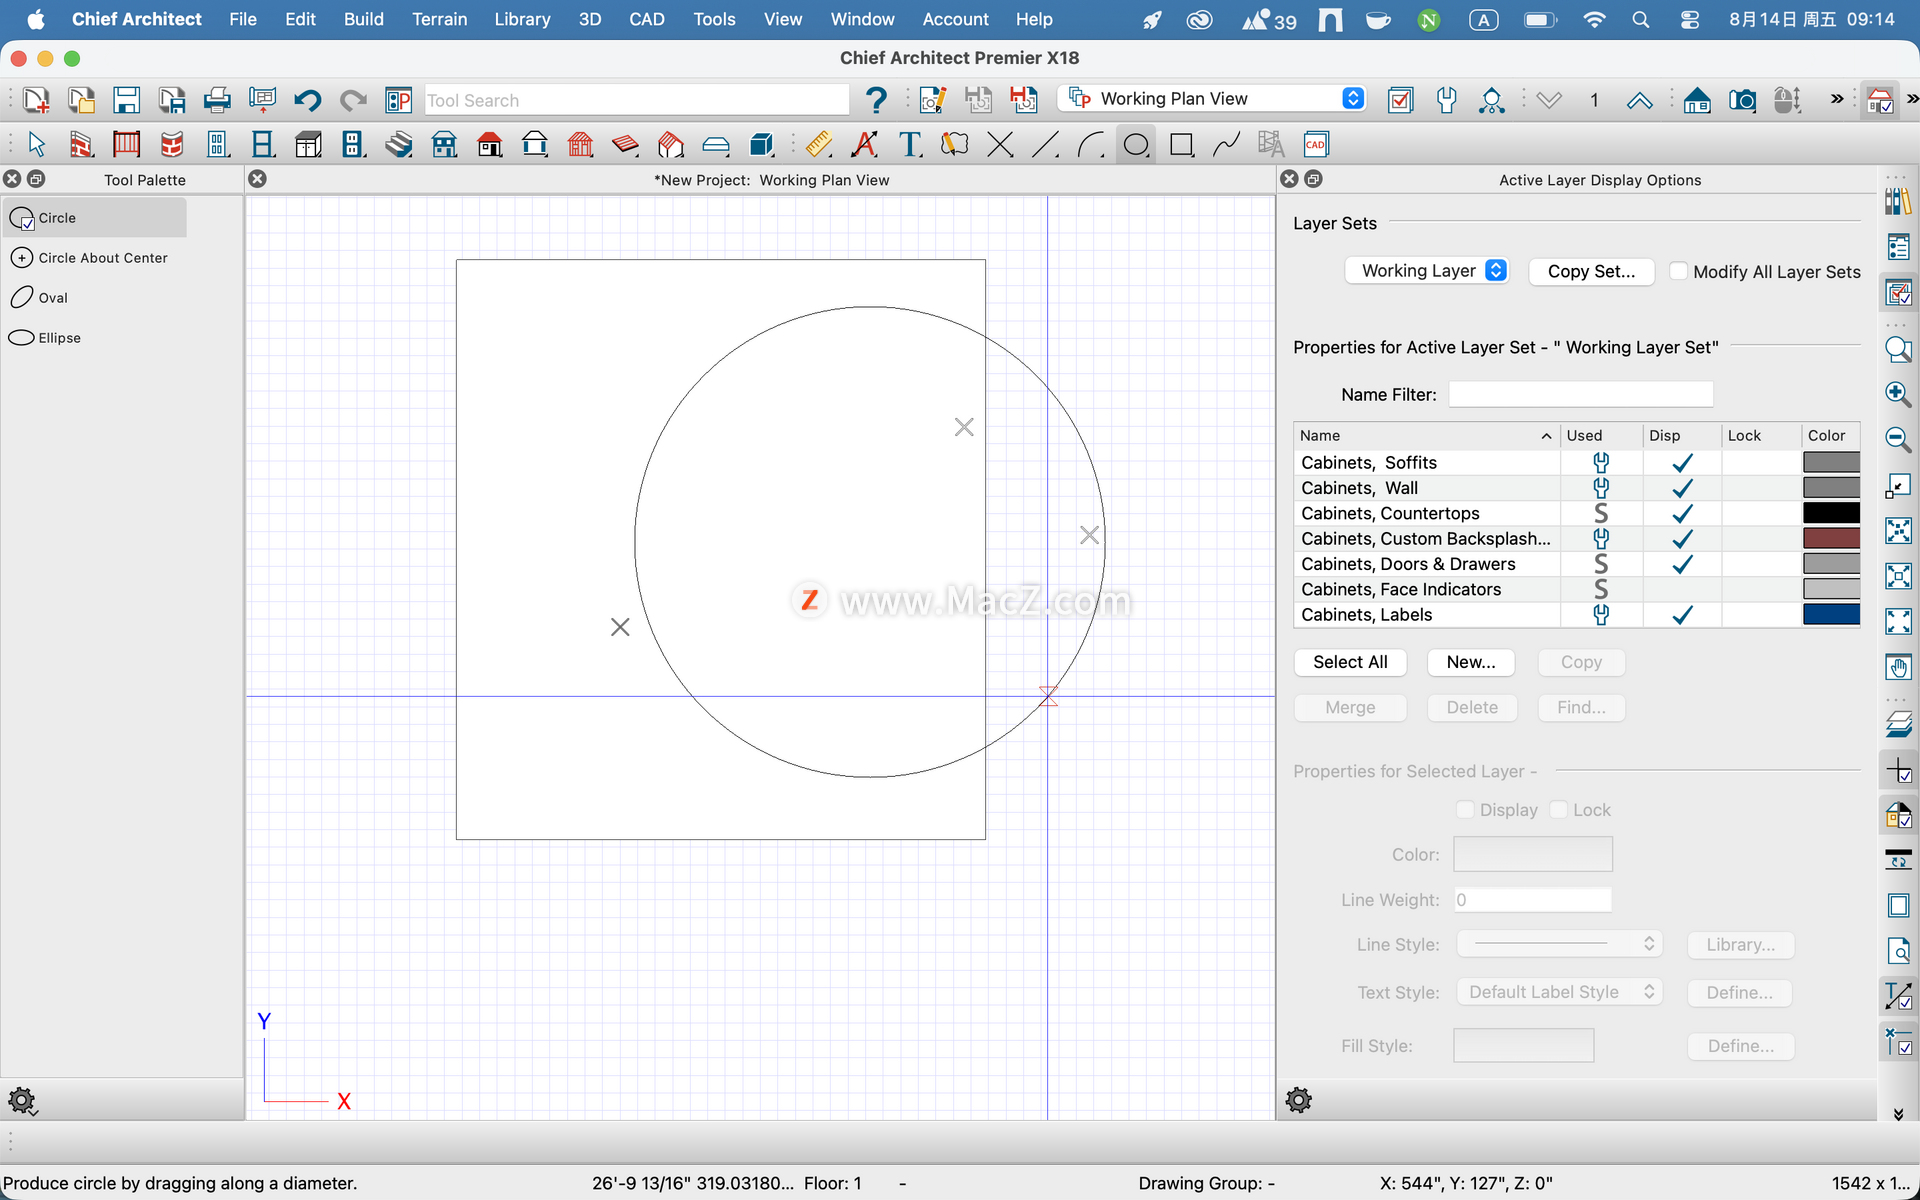Toggle display for Cabinets, Wall layer
The height and width of the screenshot is (1200, 1920).
[1682, 488]
